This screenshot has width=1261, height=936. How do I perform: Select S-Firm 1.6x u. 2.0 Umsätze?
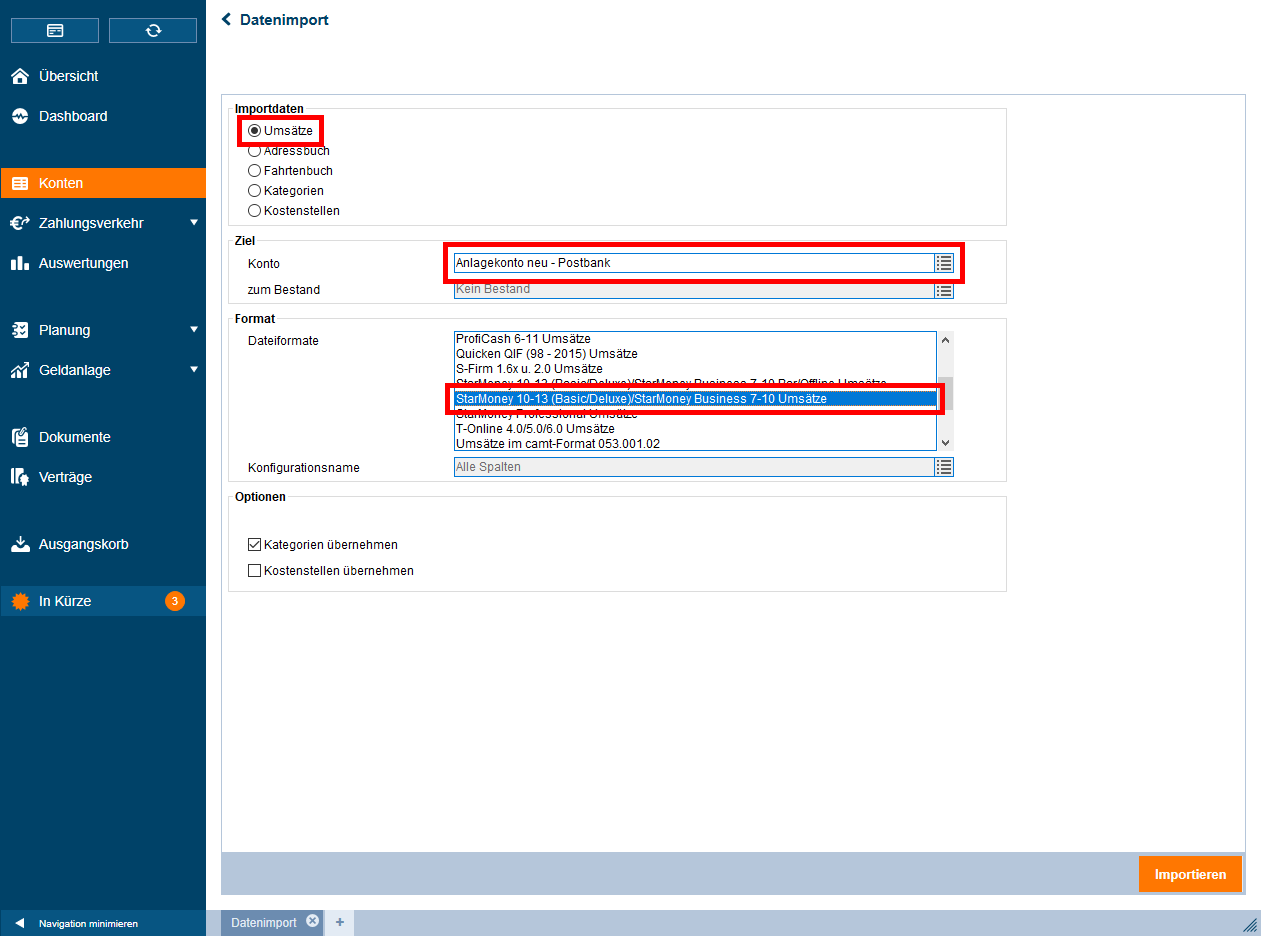695,369
